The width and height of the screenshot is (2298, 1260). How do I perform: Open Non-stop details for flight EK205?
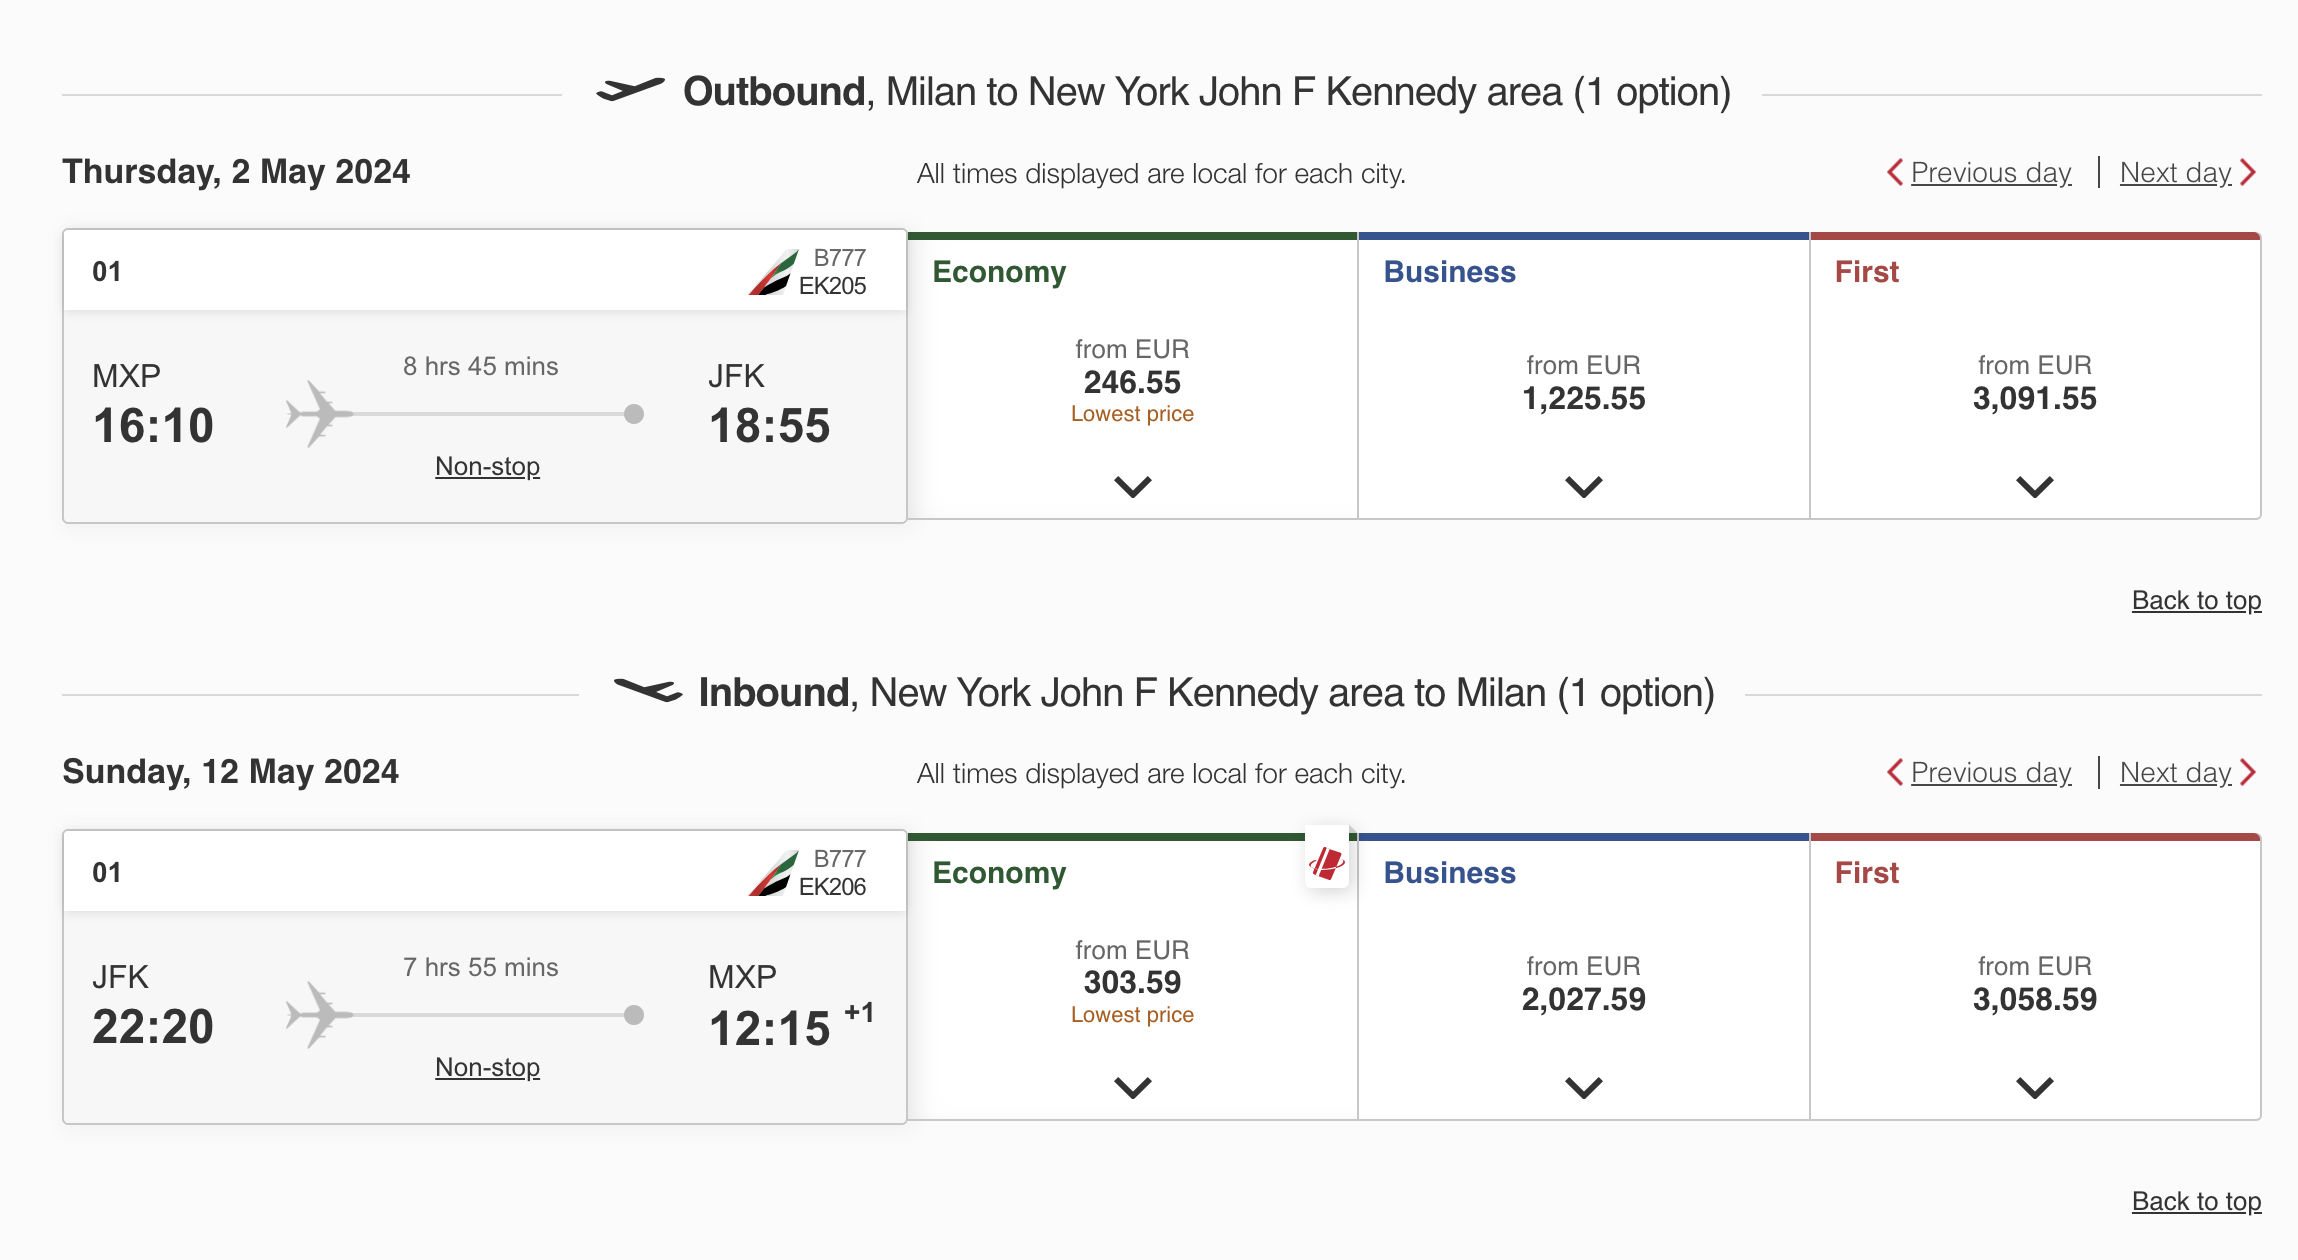click(487, 466)
